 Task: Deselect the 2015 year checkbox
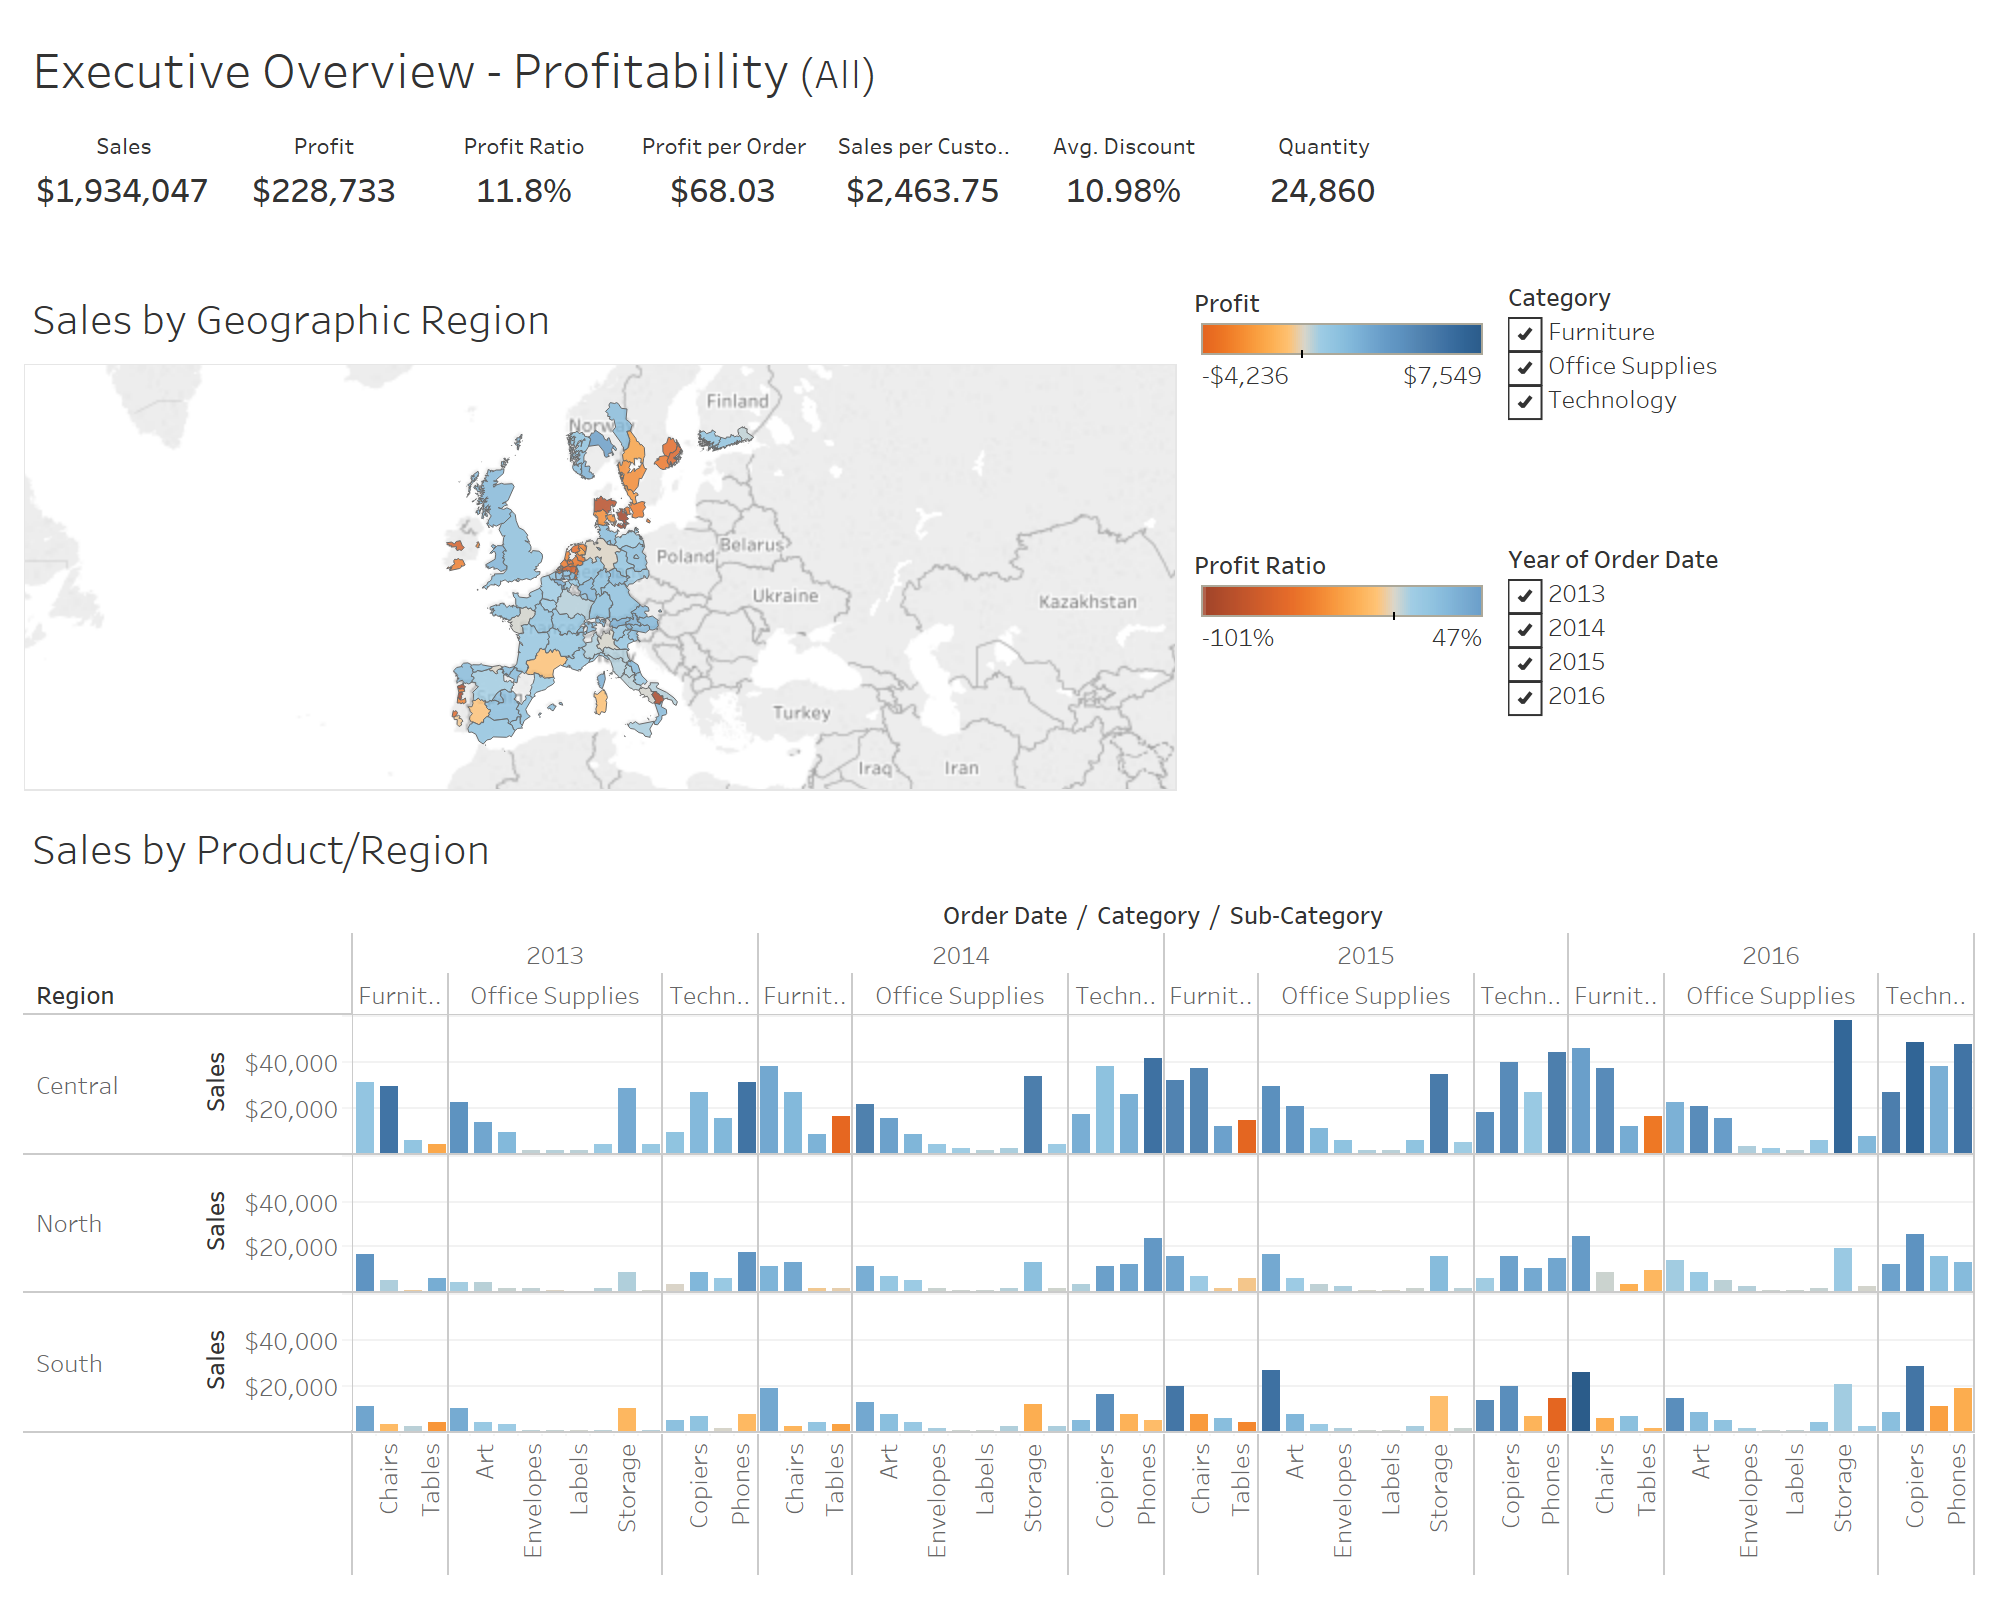(x=1524, y=663)
